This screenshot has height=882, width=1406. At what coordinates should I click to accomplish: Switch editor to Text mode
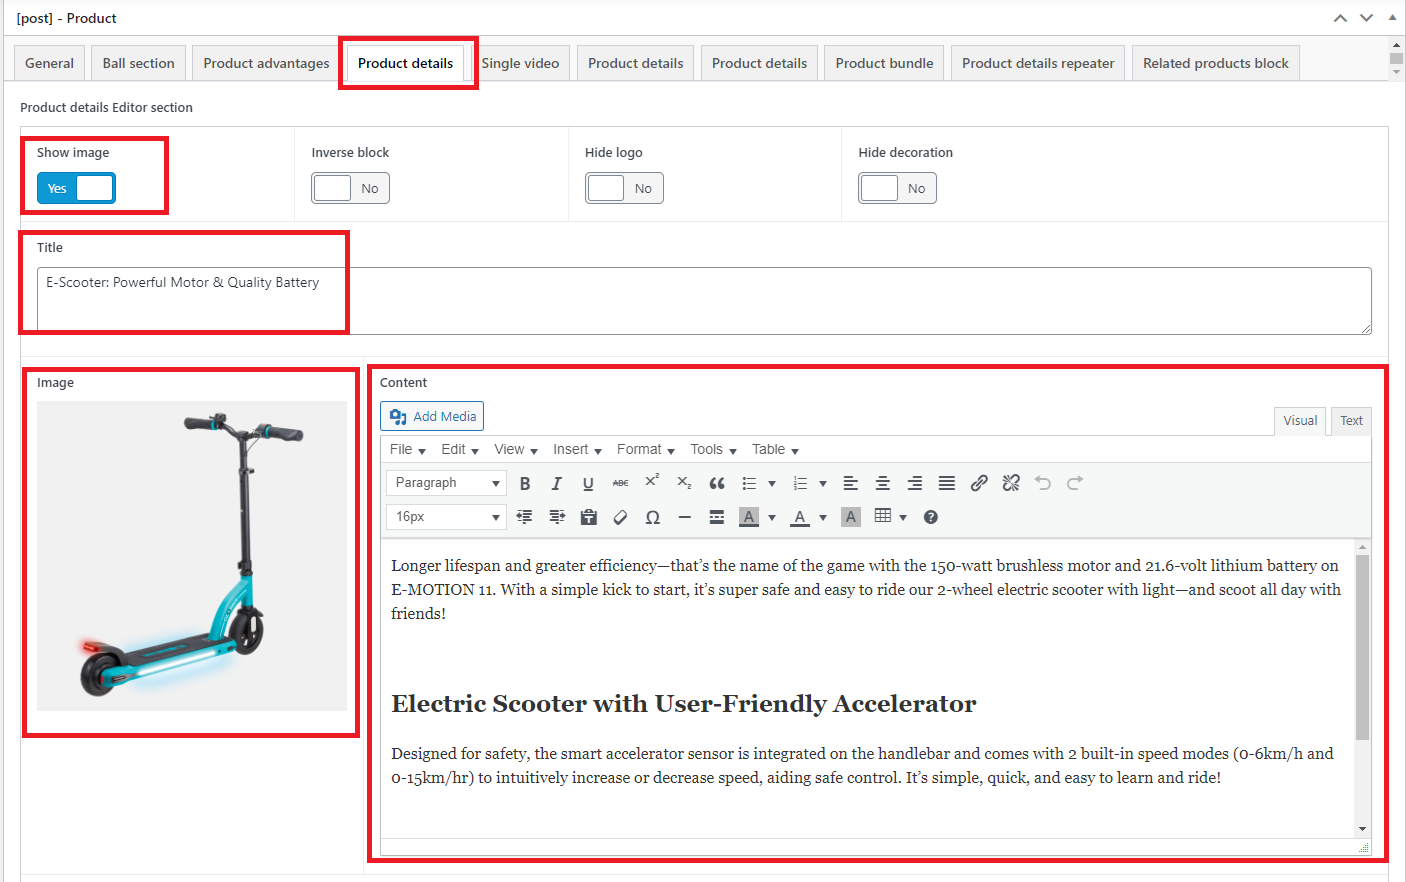[x=1351, y=421]
